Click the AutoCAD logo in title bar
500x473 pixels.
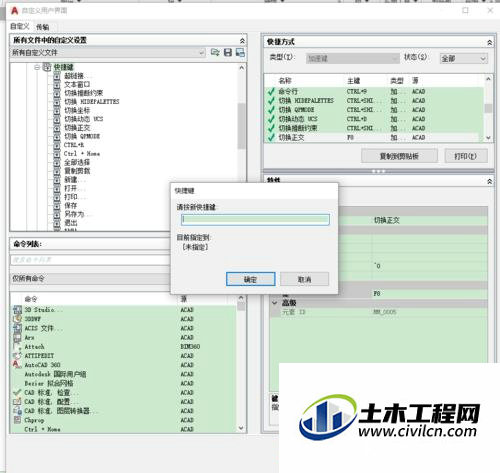(15, 11)
